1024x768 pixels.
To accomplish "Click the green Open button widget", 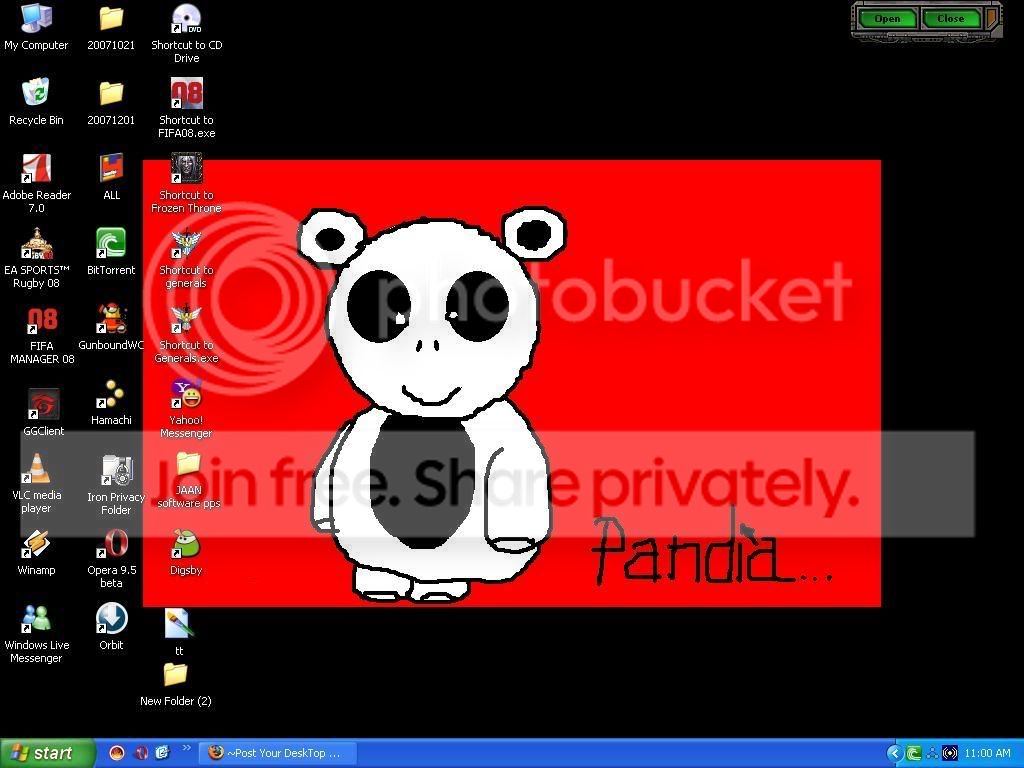I will [x=887, y=19].
